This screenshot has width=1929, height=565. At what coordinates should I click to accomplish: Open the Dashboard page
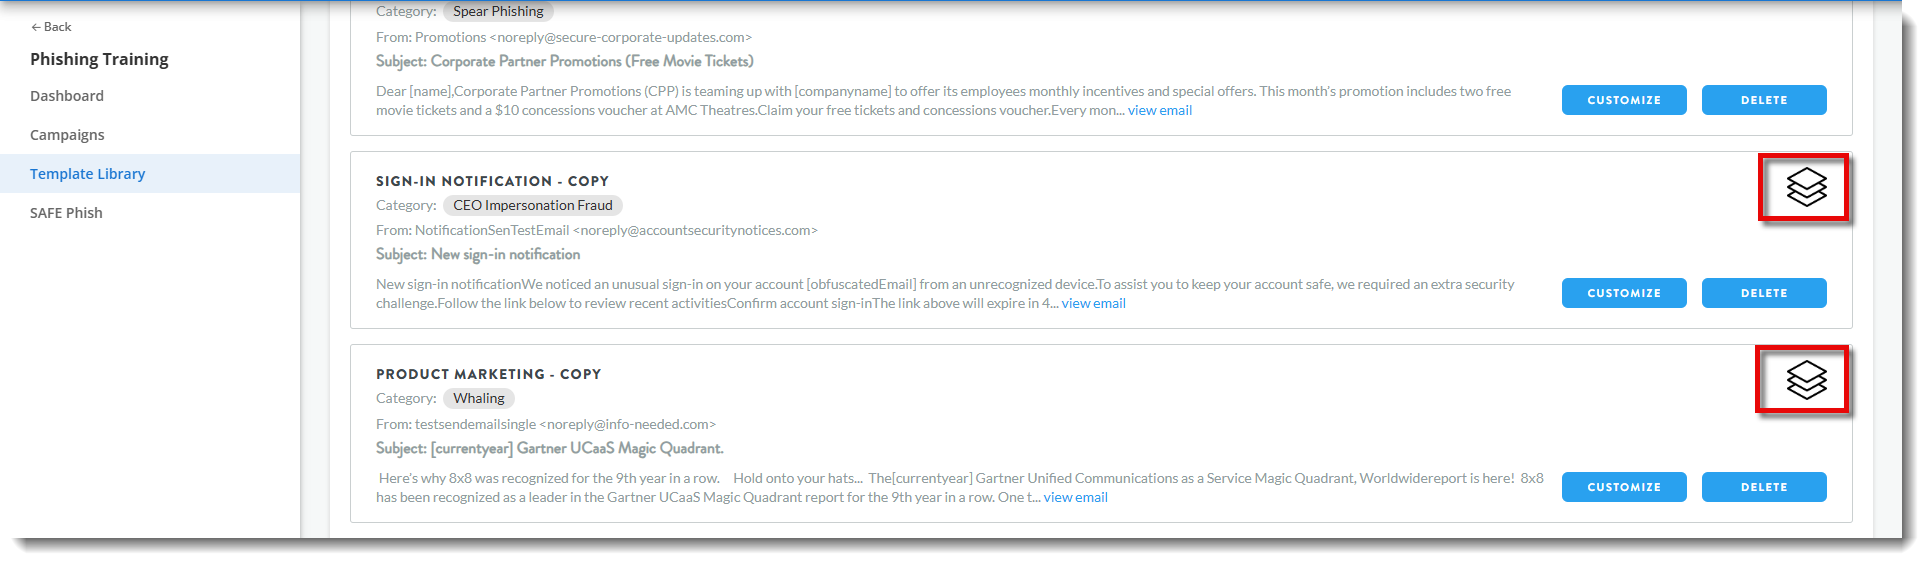click(x=67, y=96)
